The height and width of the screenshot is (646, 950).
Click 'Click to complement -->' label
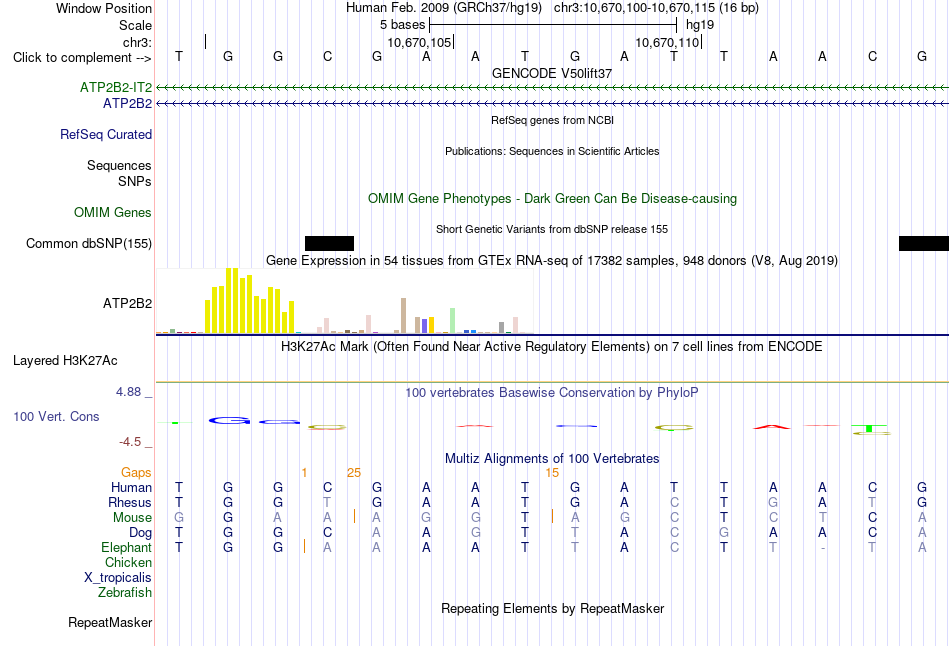(x=82, y=58)
